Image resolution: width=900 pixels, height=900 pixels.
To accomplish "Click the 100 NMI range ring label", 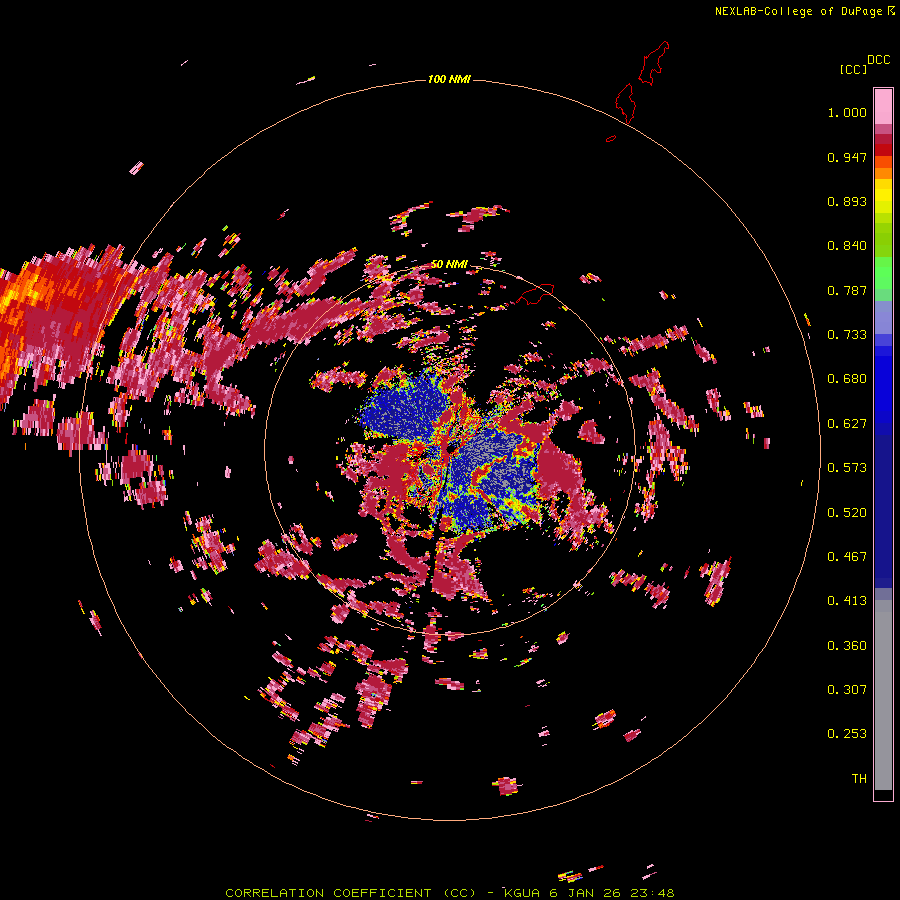I will (449, 79).
